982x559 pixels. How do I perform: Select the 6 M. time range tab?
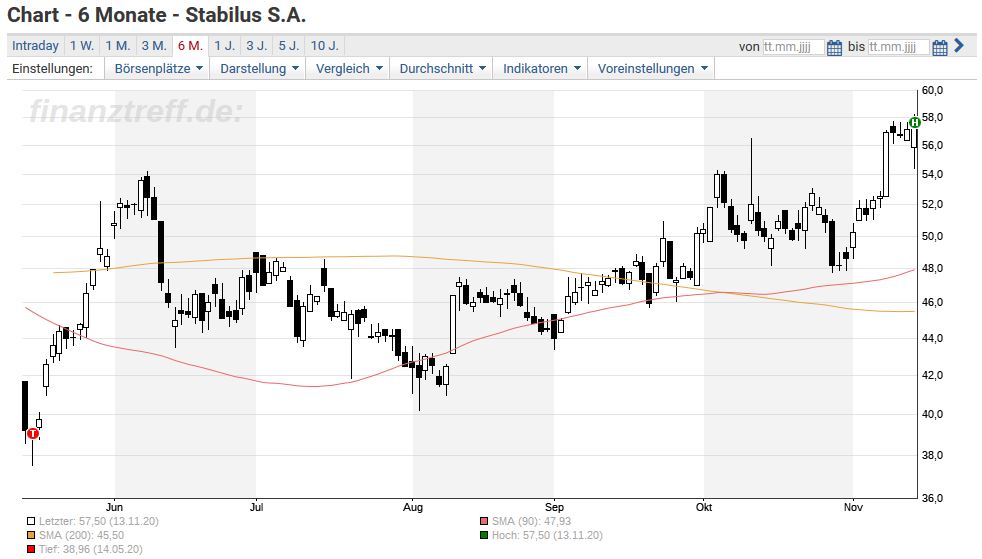point(190,46)
